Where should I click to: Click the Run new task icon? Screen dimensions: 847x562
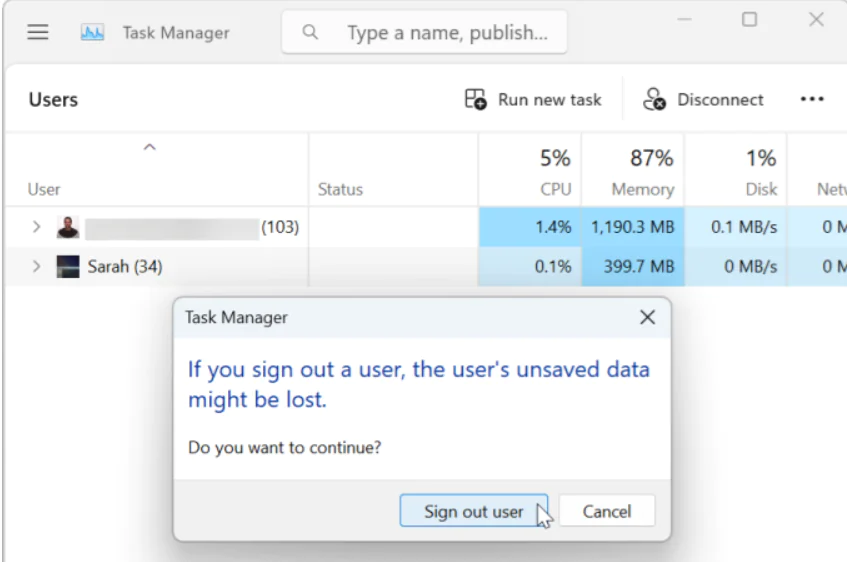[476, 99]
